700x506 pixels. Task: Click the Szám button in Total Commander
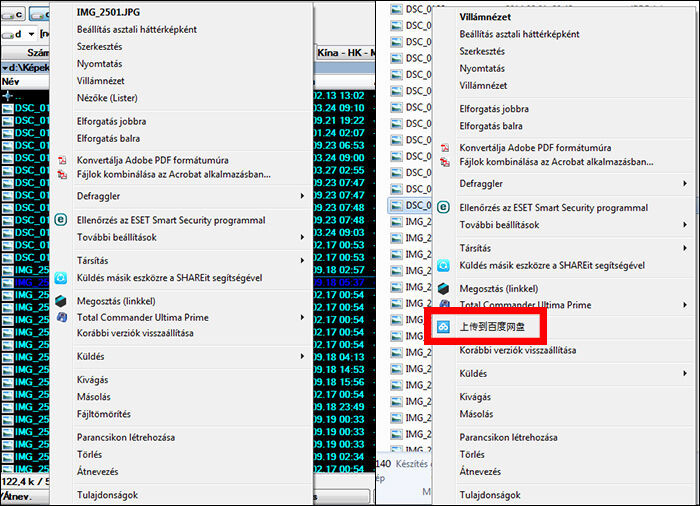(x=25, y=53)
